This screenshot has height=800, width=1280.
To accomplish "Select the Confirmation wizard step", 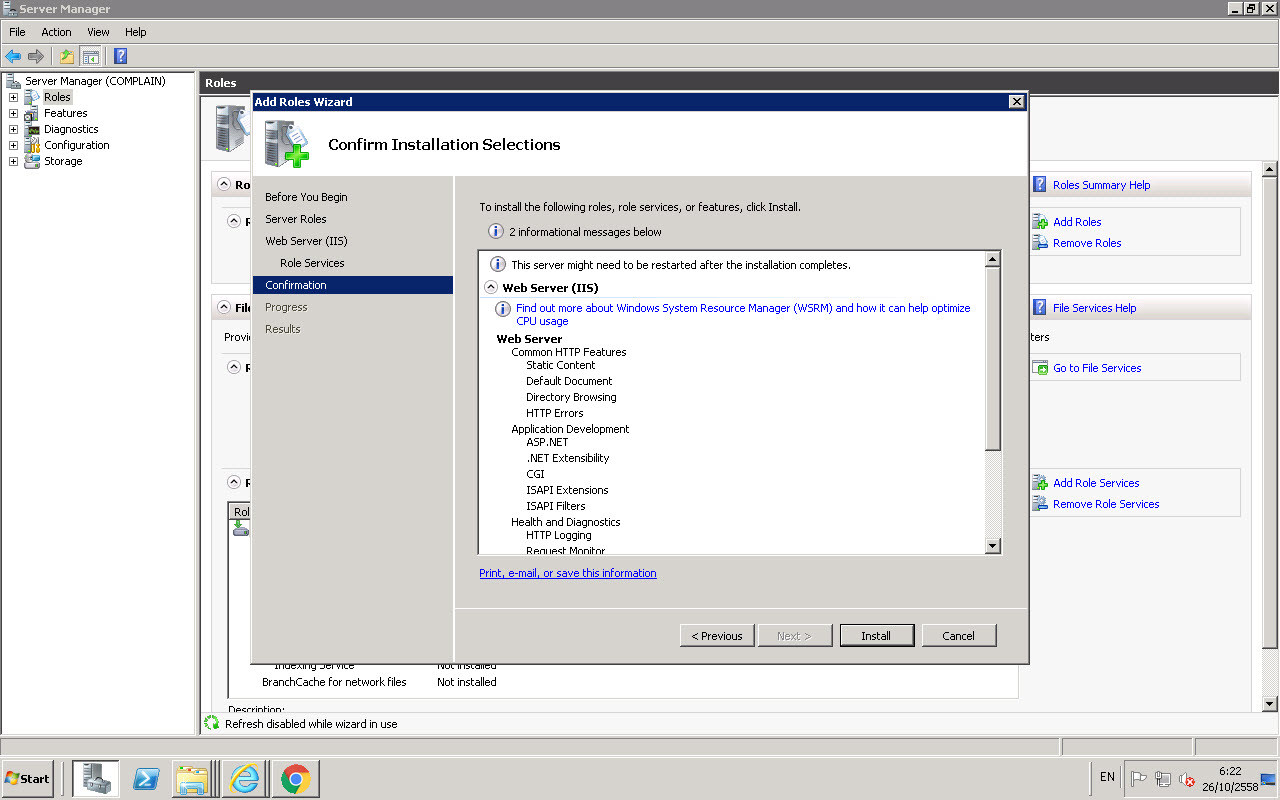I will 352,285.
